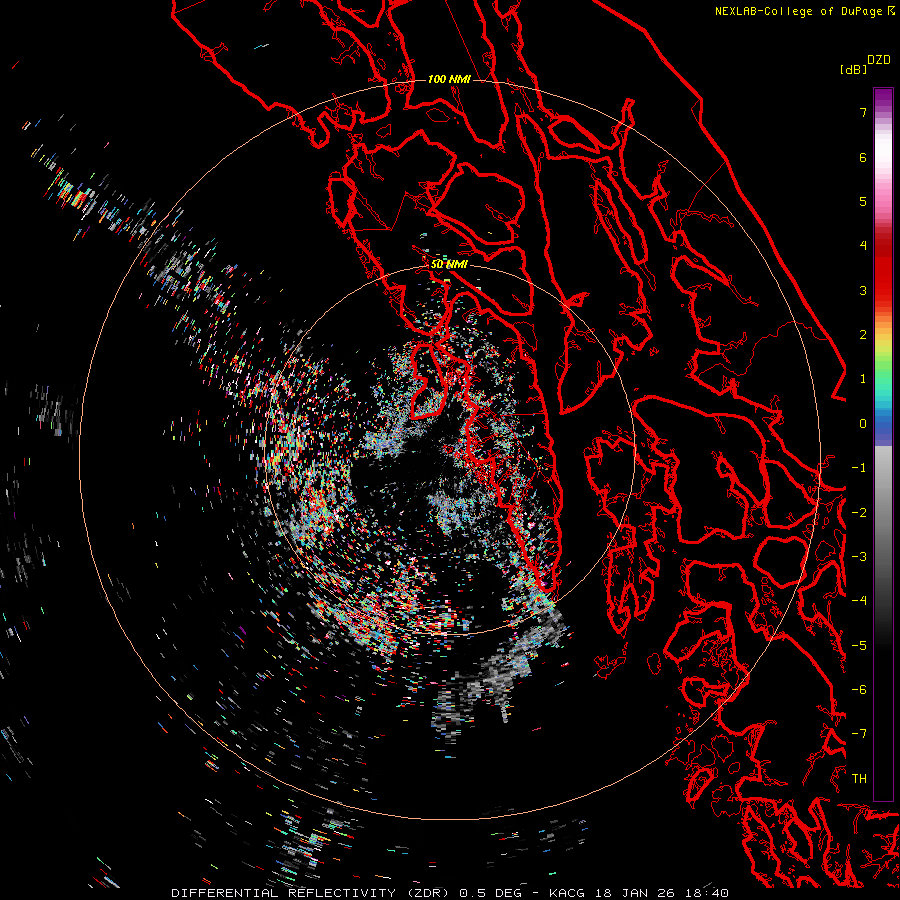Click the DZD label above color scale
Screen dimensions: 900x900
coord(879,60)
